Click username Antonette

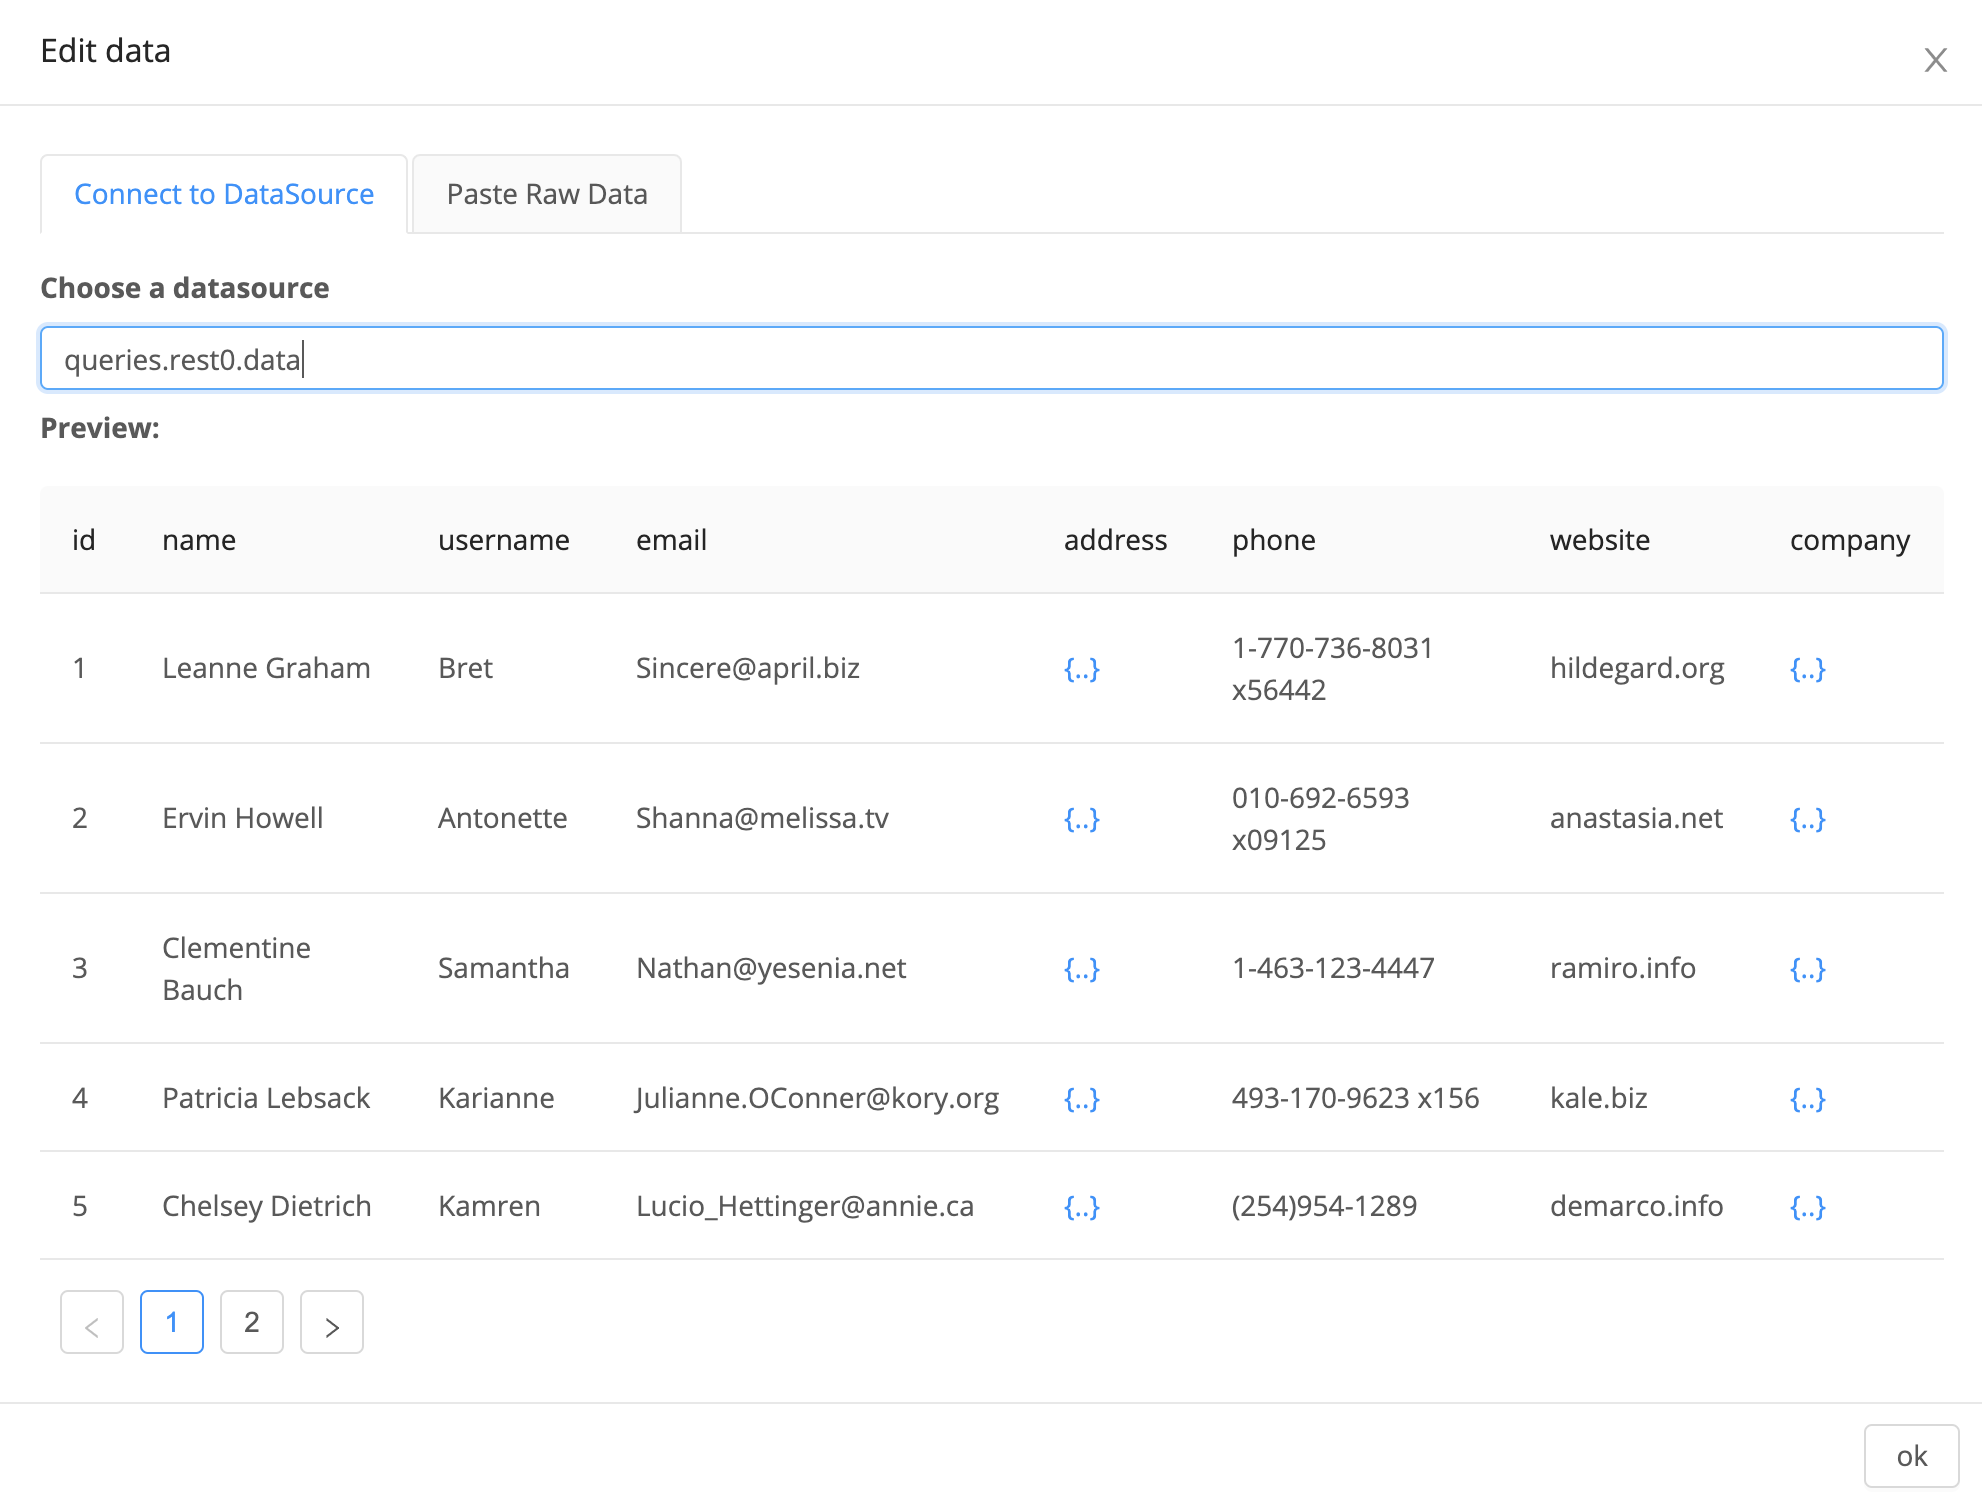pyautogui.click(x=503, y=818)
